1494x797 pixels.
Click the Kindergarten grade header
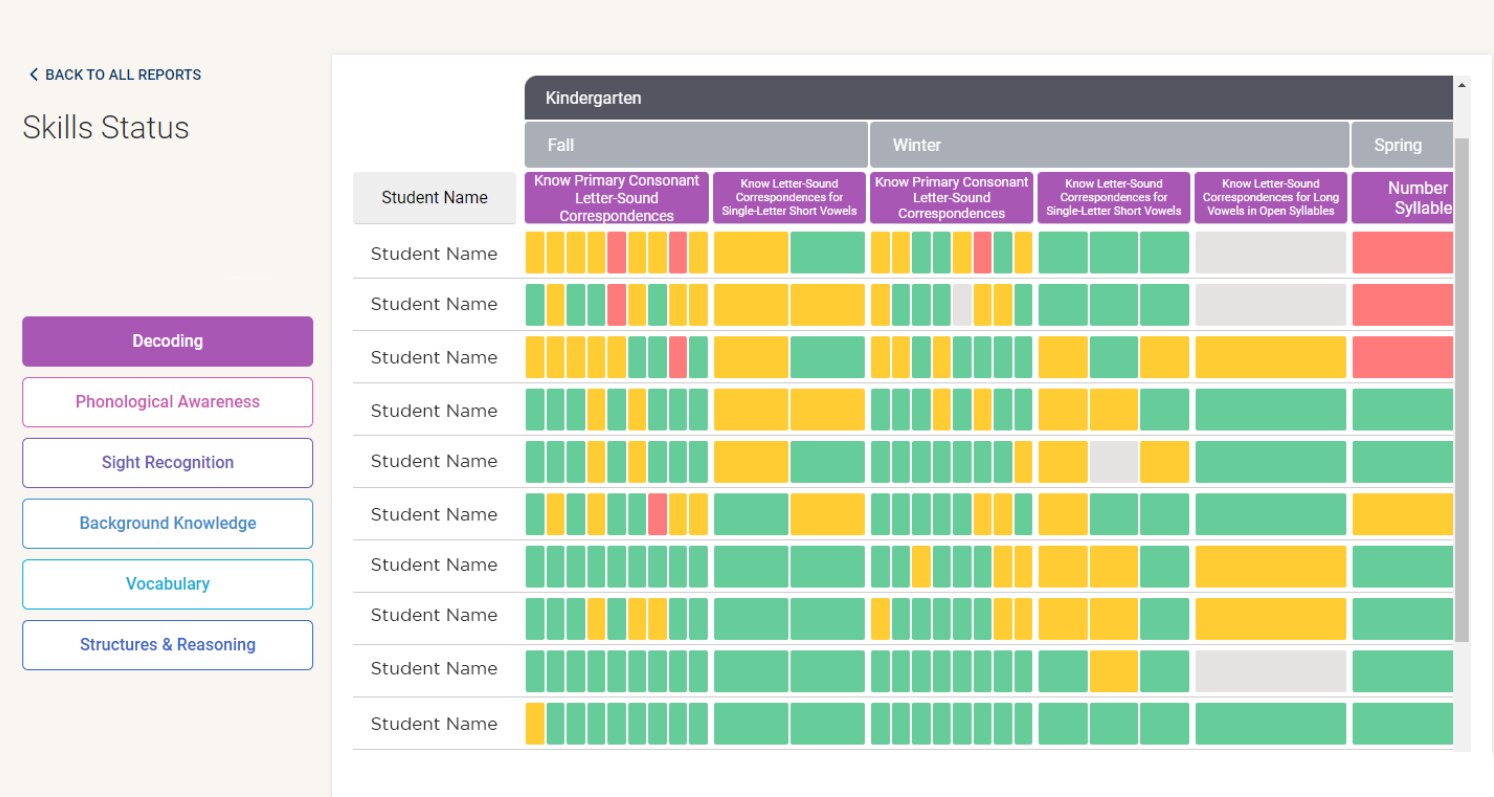coord(988,98)
